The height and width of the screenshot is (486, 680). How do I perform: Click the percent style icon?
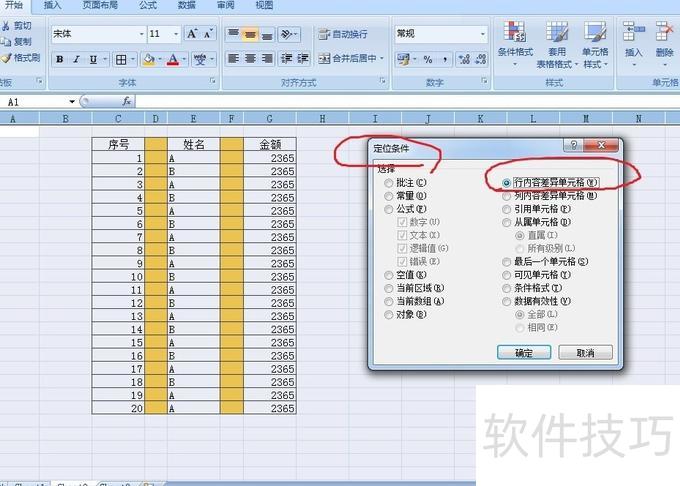428,59
